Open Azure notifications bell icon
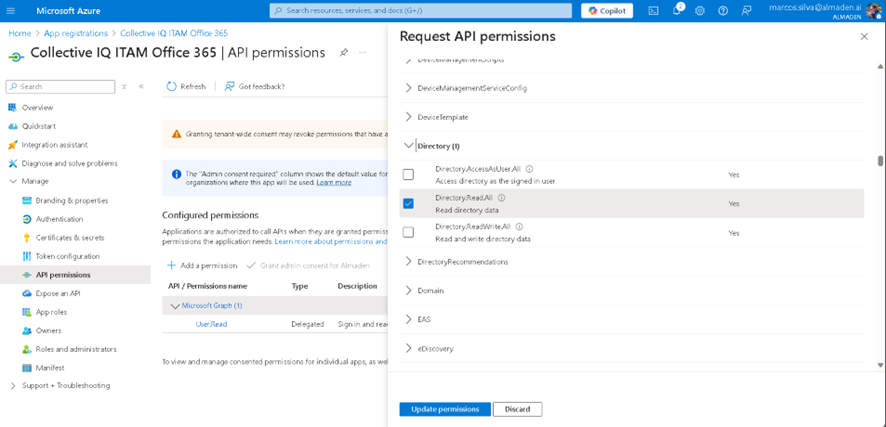 pos(677,11)
